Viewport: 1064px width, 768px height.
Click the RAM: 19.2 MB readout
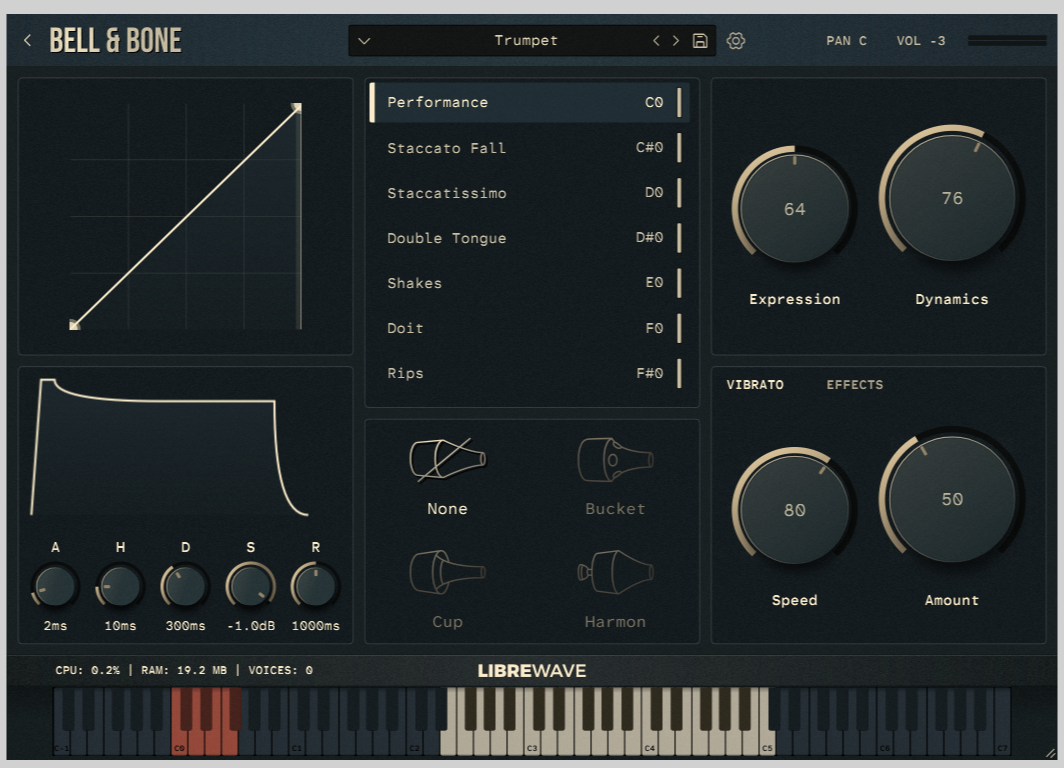184,670
